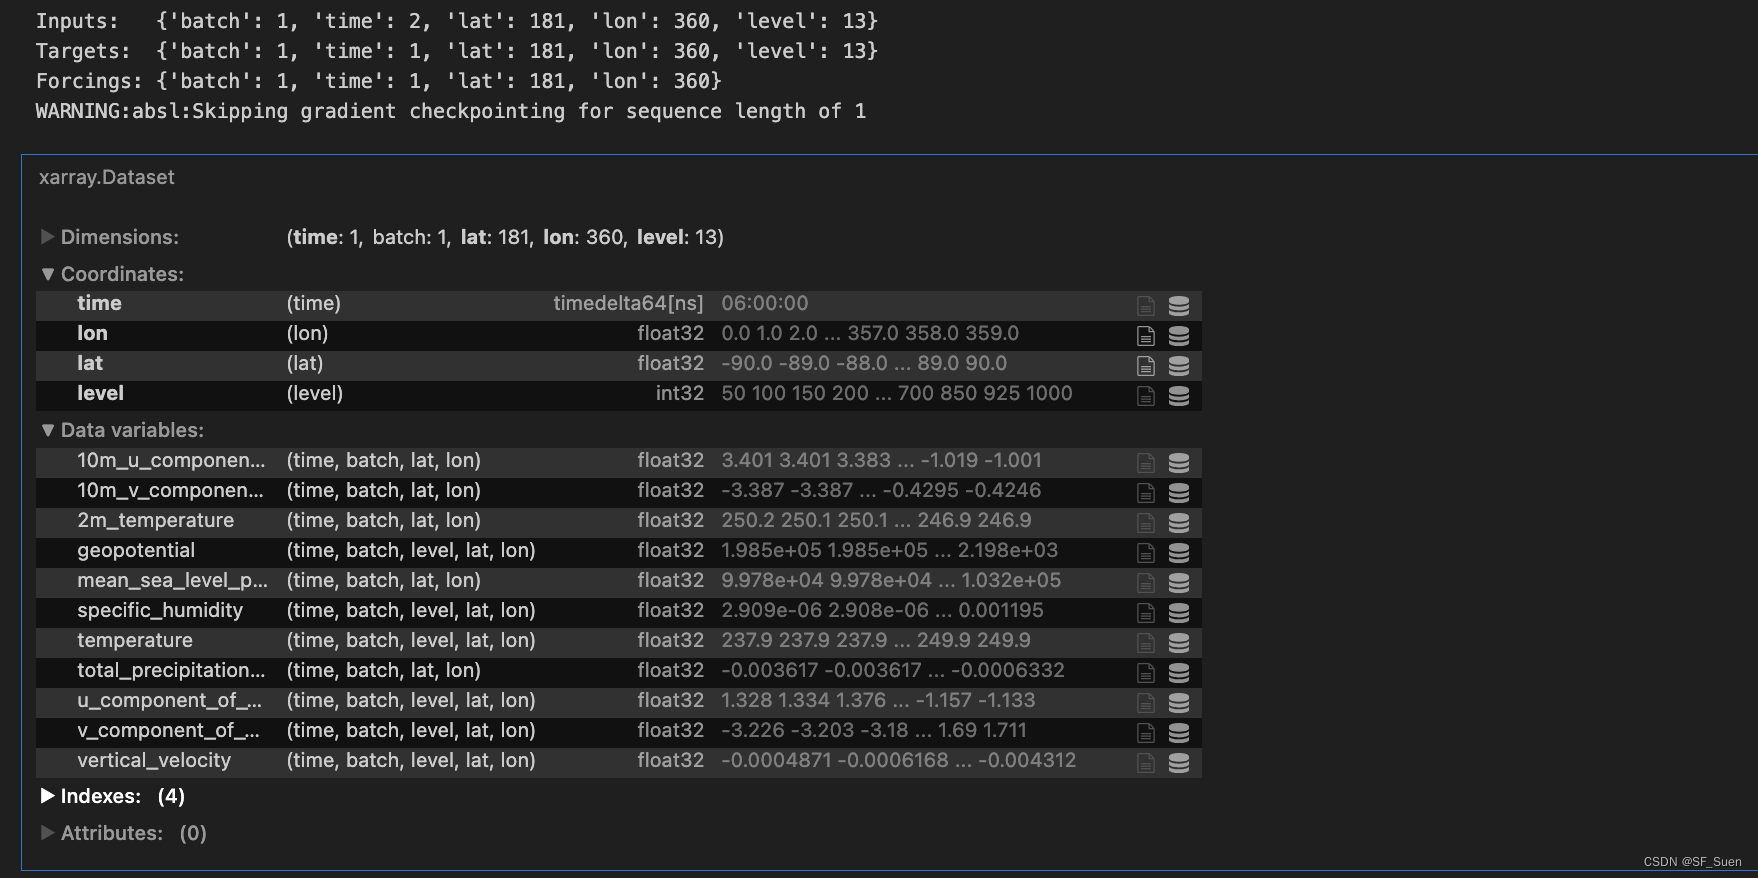This screenshot has width=1758, height=878.
Task: Click the Targets dimensions output line
Action: [457, 51]
